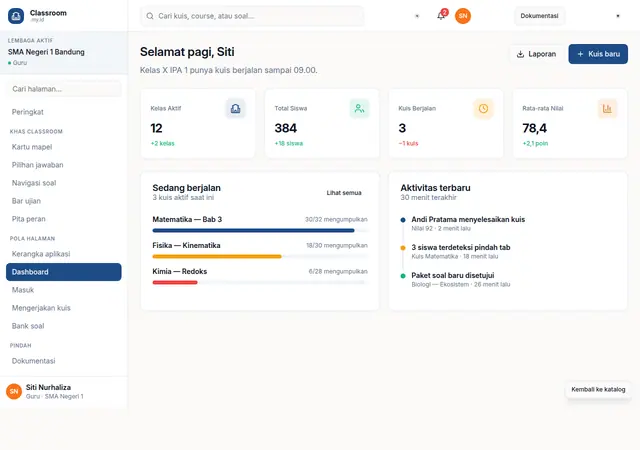640x450 pixels.
Task: Expand the small dropdown arrow left of bell
Action: [417, 16]
